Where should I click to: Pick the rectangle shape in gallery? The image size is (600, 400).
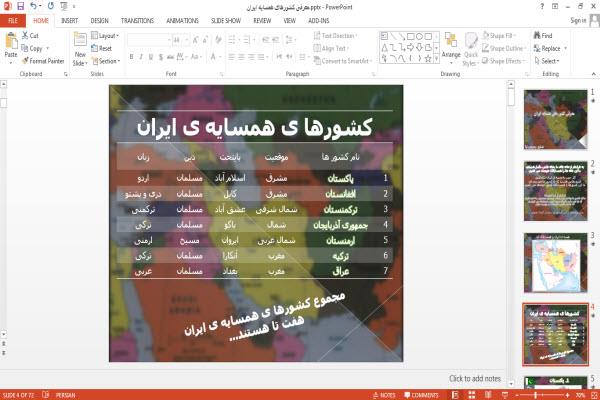pos(411,36)
